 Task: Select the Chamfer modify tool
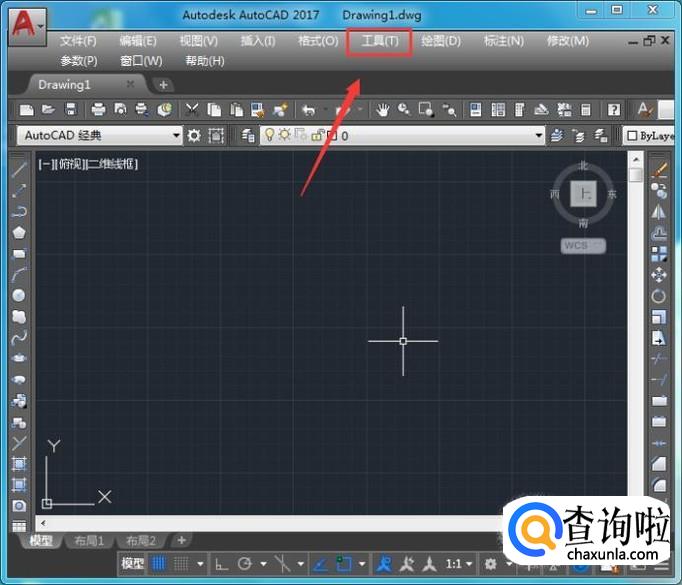click(x=659, y=464)
